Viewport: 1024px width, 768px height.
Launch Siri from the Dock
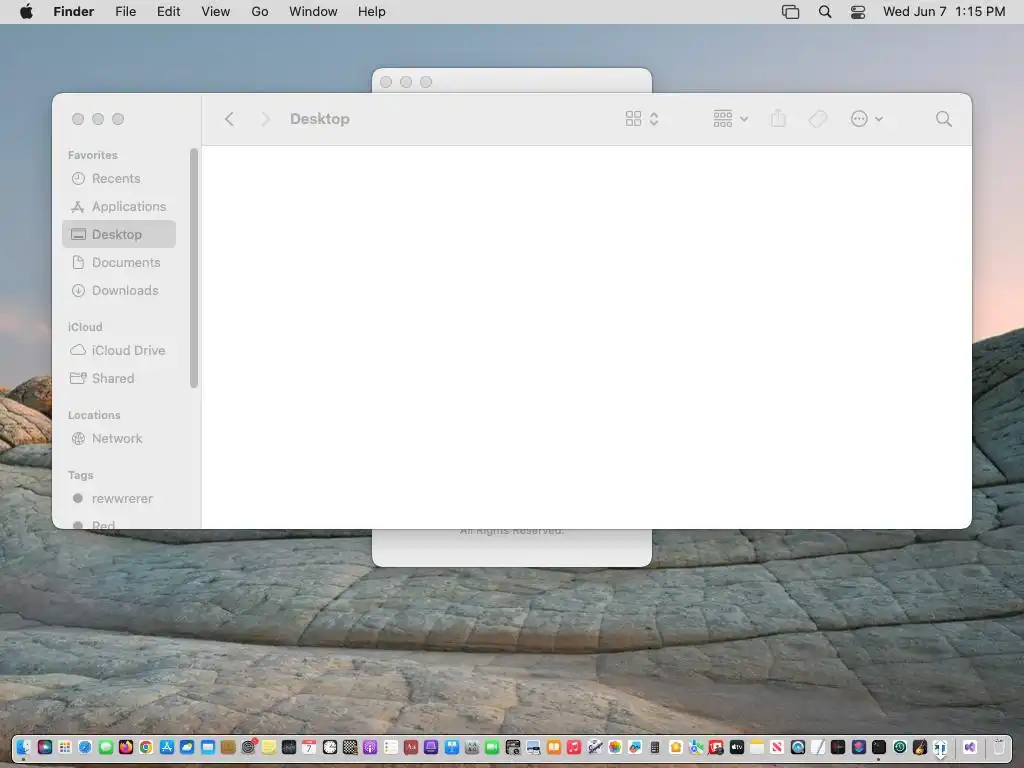tap(44, 747)
